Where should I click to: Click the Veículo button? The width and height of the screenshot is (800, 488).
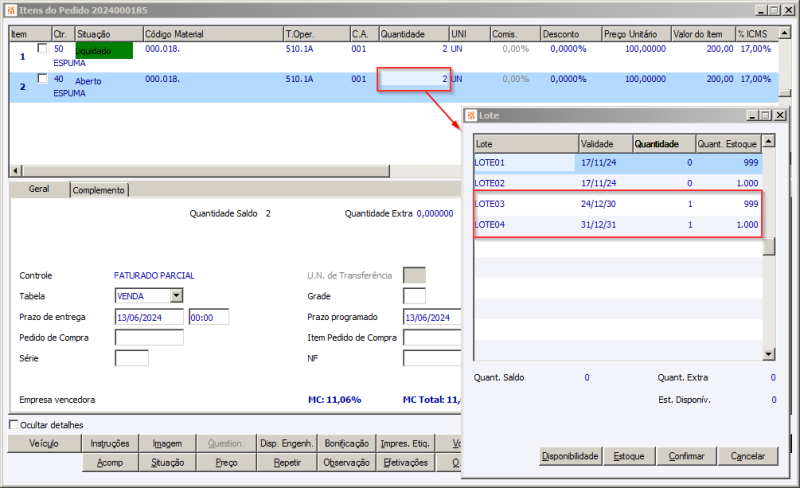click(44, 443)
